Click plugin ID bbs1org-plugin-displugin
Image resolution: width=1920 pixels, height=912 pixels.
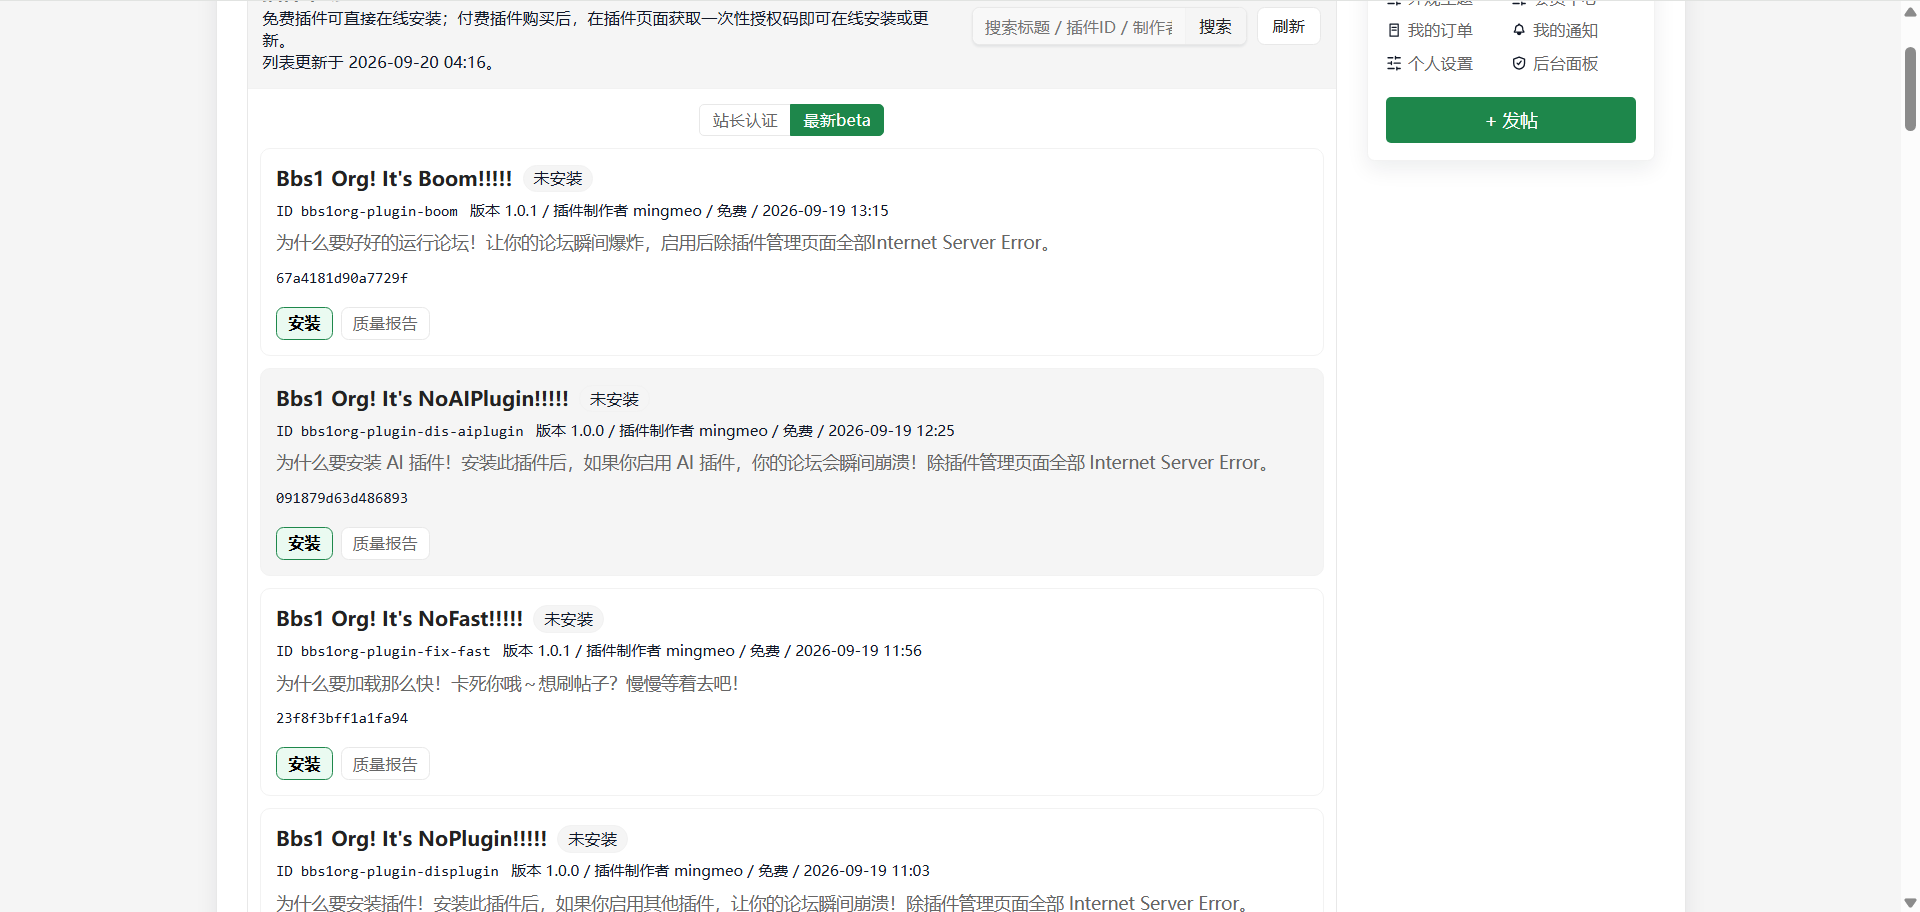399,872
